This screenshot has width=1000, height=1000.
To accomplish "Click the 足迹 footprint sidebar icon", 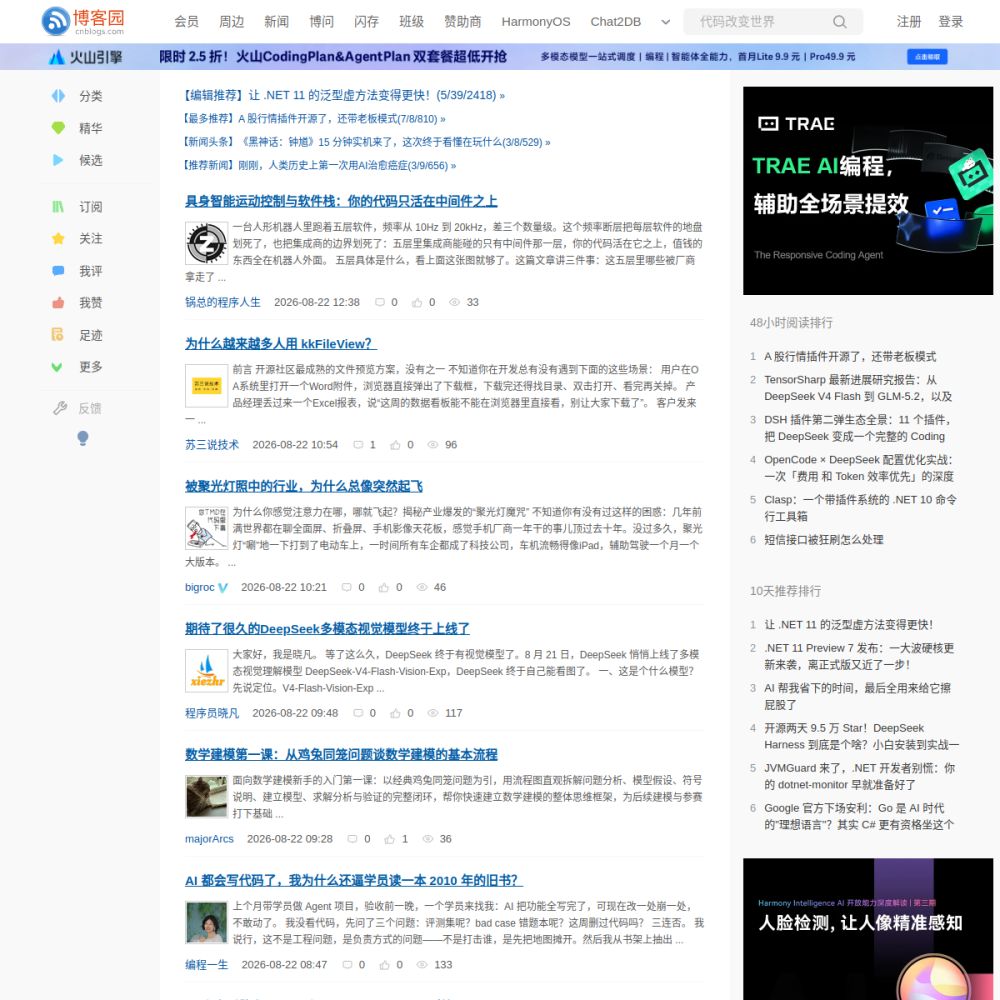I will point(57,334).
